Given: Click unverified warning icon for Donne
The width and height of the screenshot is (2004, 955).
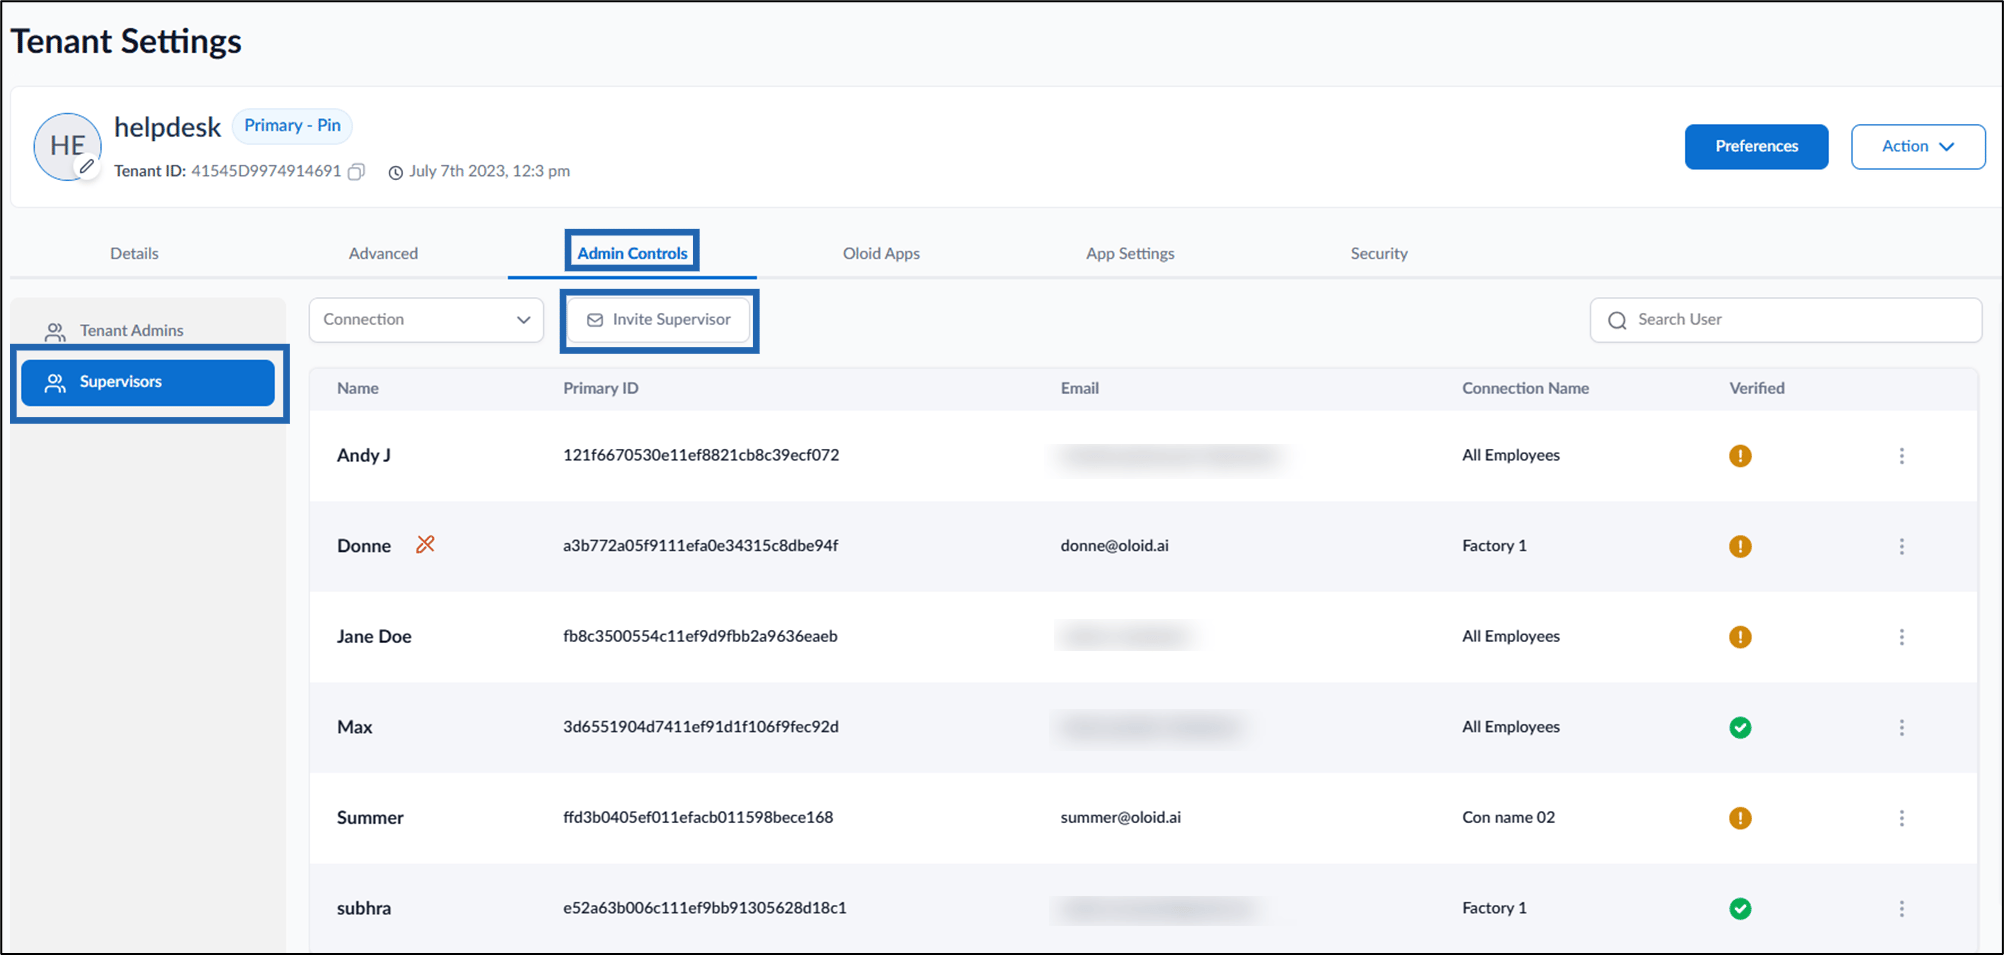Looking at the screenshot, I should (1740, 546).
